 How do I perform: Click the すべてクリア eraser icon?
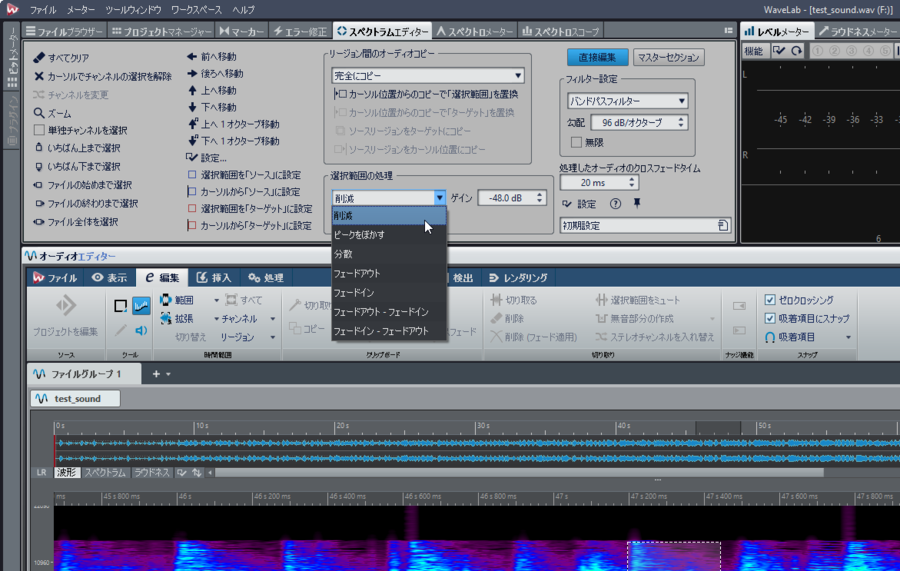[39, 58]
